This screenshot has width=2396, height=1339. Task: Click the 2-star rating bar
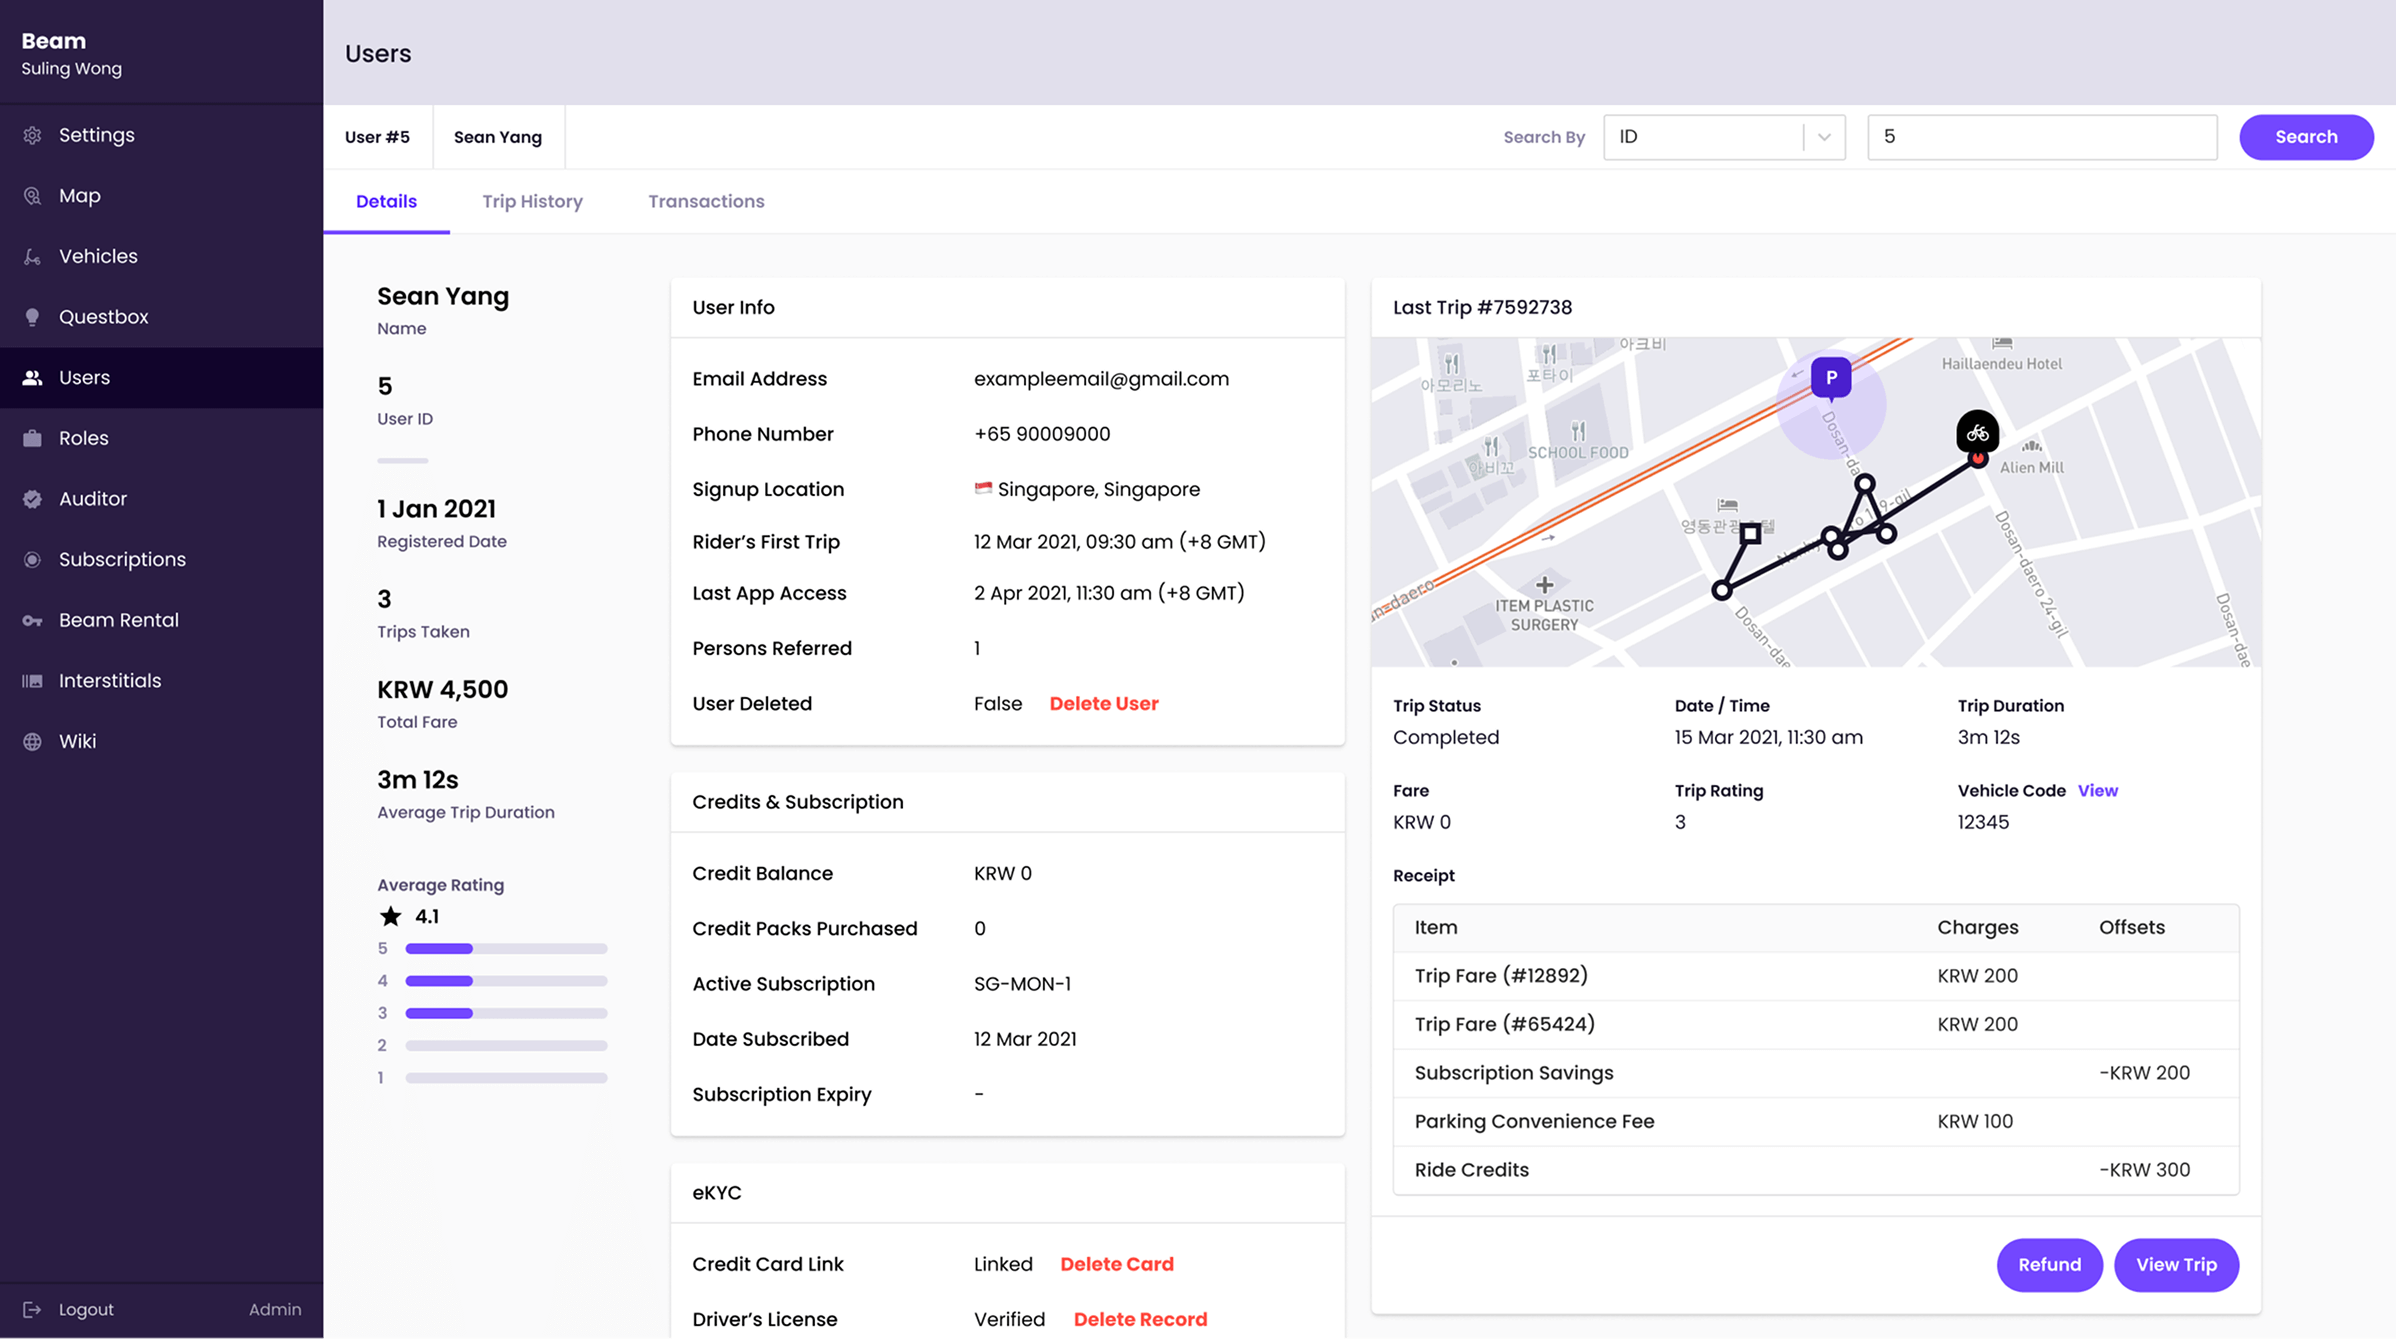pos(506,1046)
